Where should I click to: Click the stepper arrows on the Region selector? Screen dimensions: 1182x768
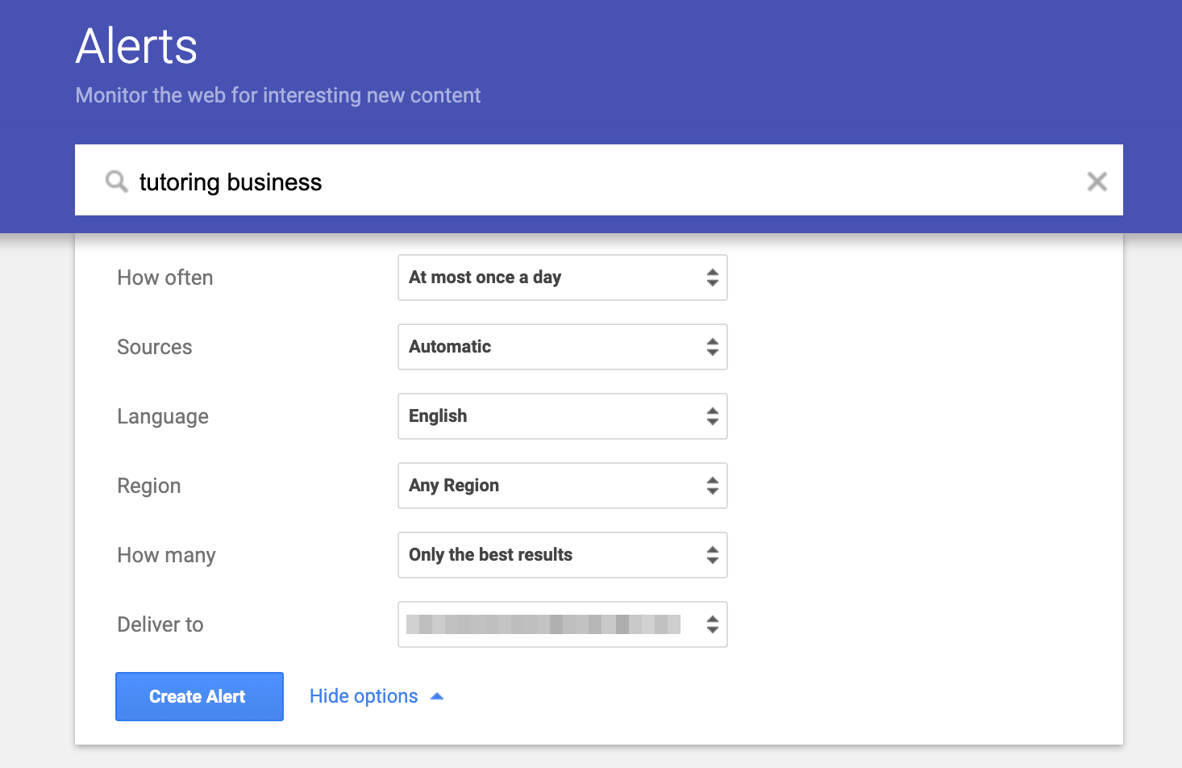click(713, 485)
